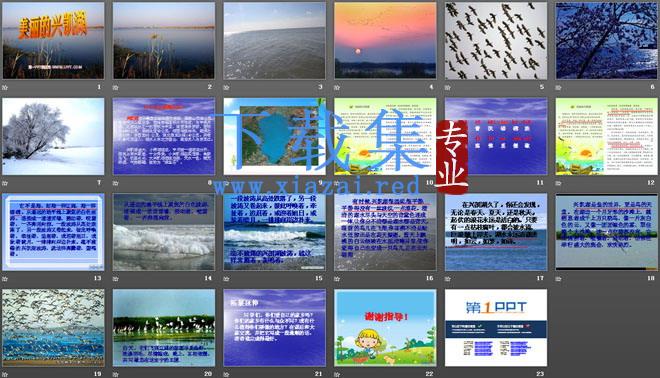Viewport: 660px width, 378px height.
Task: Click the star icon under slide 13
Action: pyautogui.click(x=5, y=279)
